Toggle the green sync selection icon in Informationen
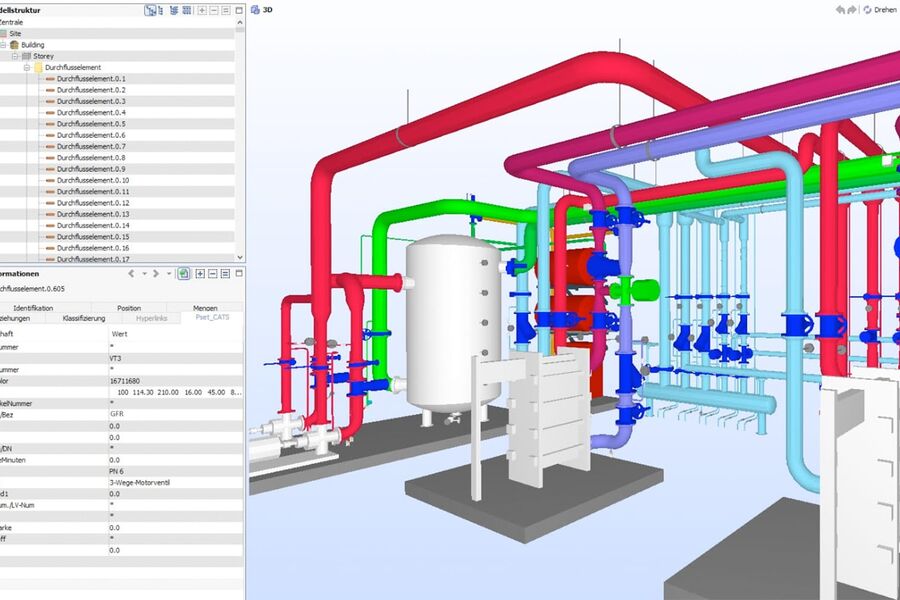Screen dimensions: 900x600 [x=184, y=273]
